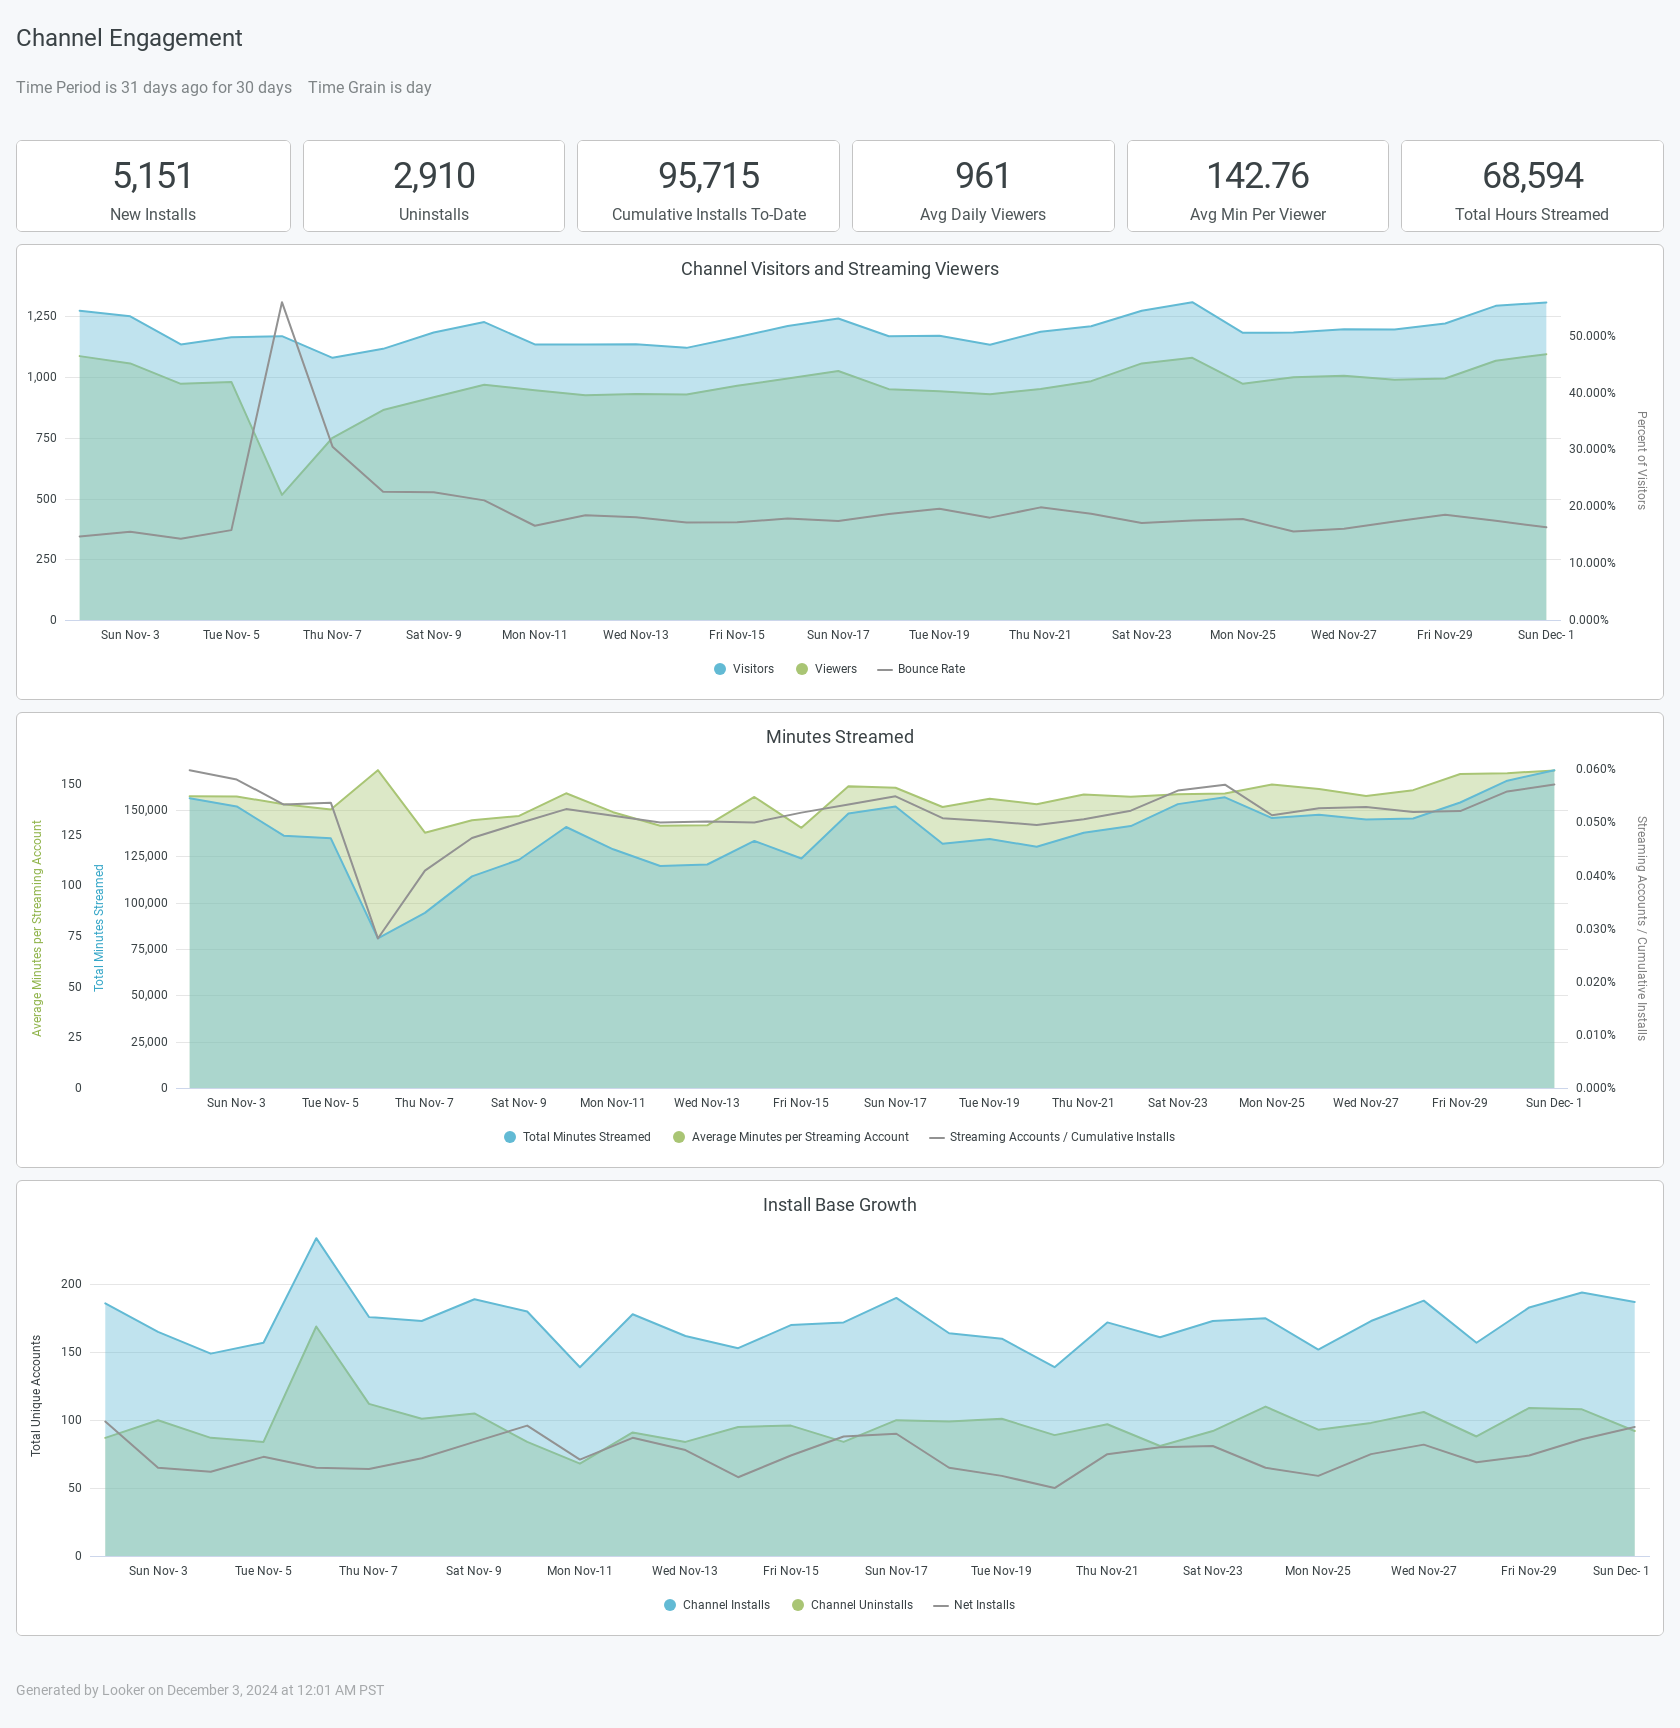Open the Cumulative Installs To-Date tile
Image resolution: width=1680 pixels, height=1728 pixels.
[708, 186]
